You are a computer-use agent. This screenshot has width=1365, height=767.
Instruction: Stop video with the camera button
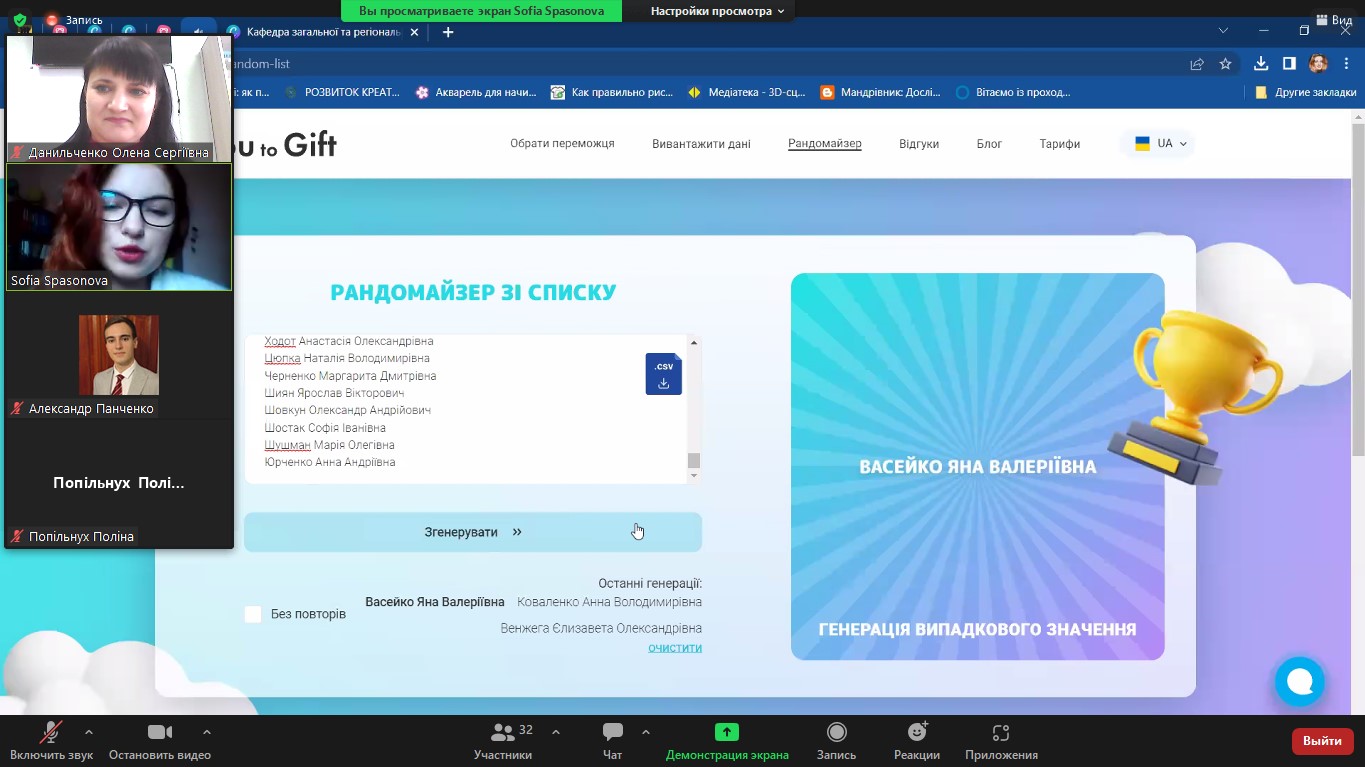coord(160,733)
